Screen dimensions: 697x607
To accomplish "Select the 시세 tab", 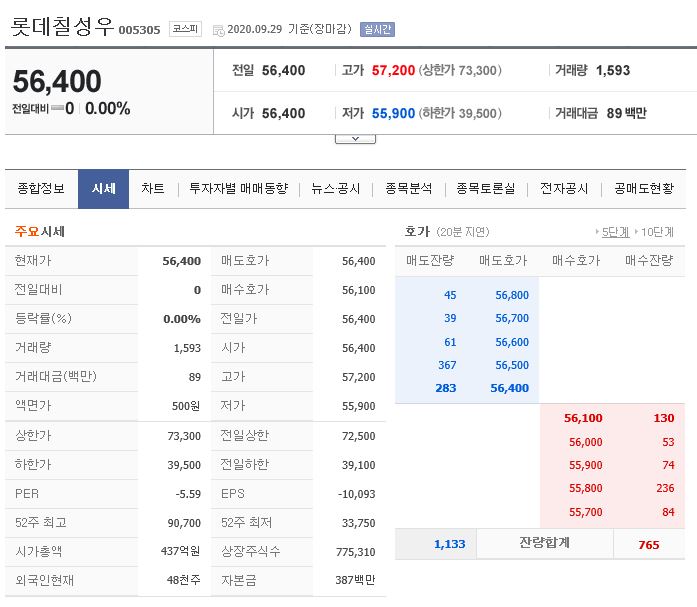I will [104, 189].
